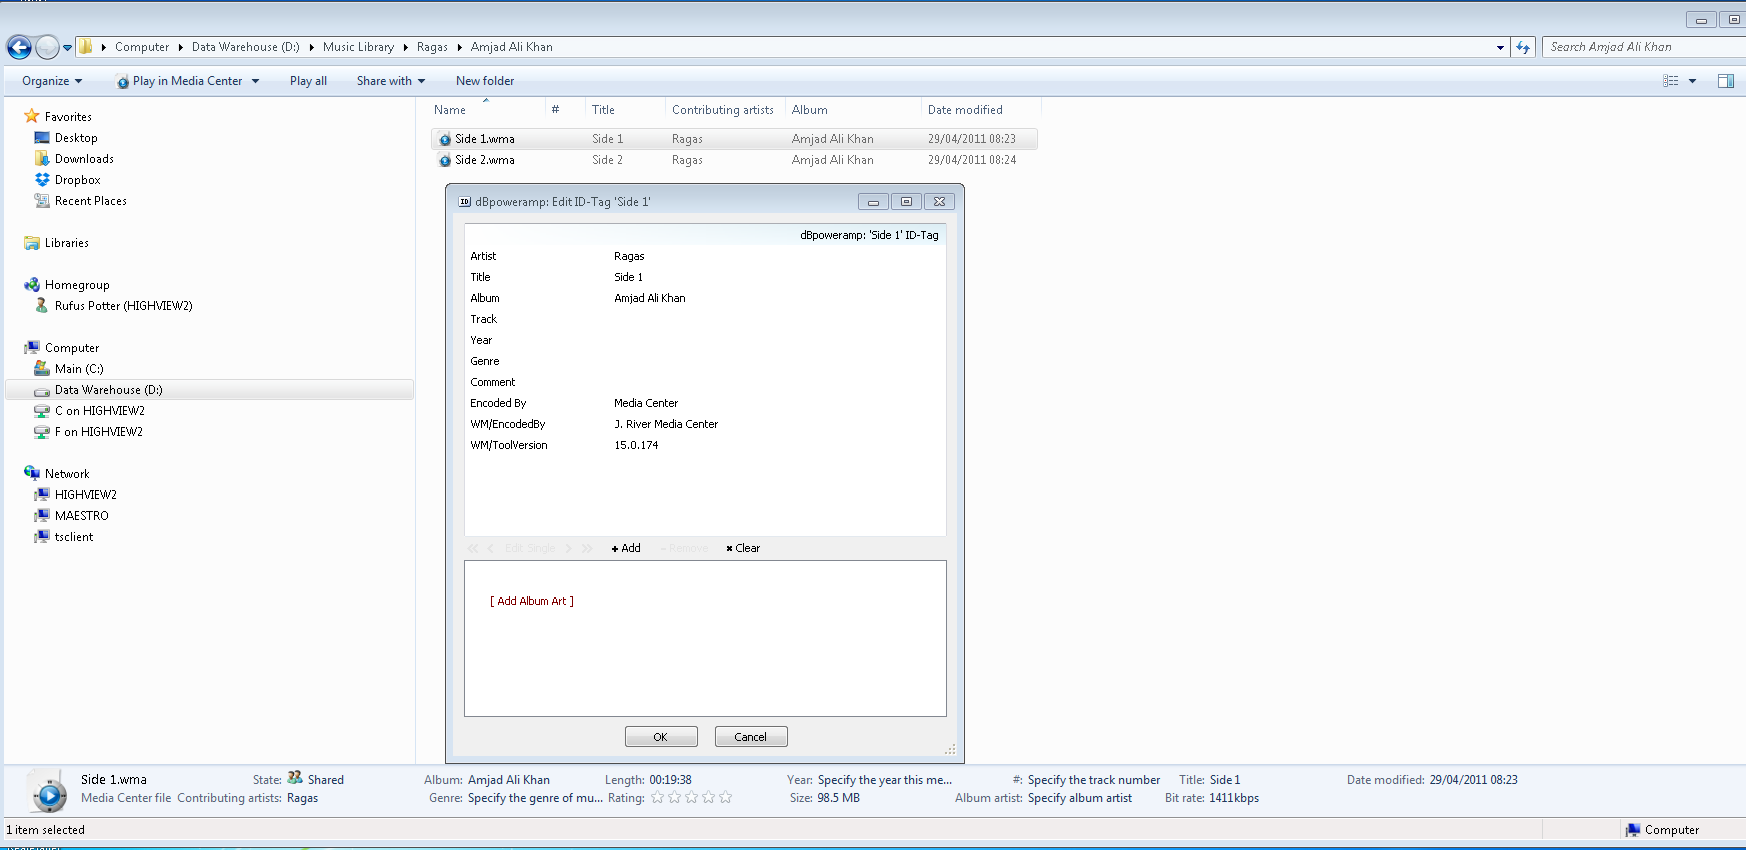
Task: Set rating to five stars
Action: [x=726, y=798]
